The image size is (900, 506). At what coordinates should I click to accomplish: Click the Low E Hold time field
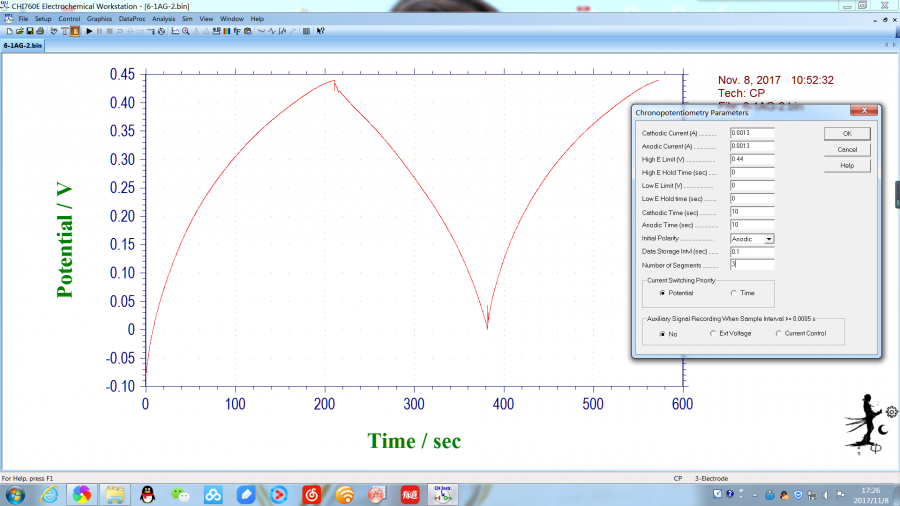click(x=752, y=199)
